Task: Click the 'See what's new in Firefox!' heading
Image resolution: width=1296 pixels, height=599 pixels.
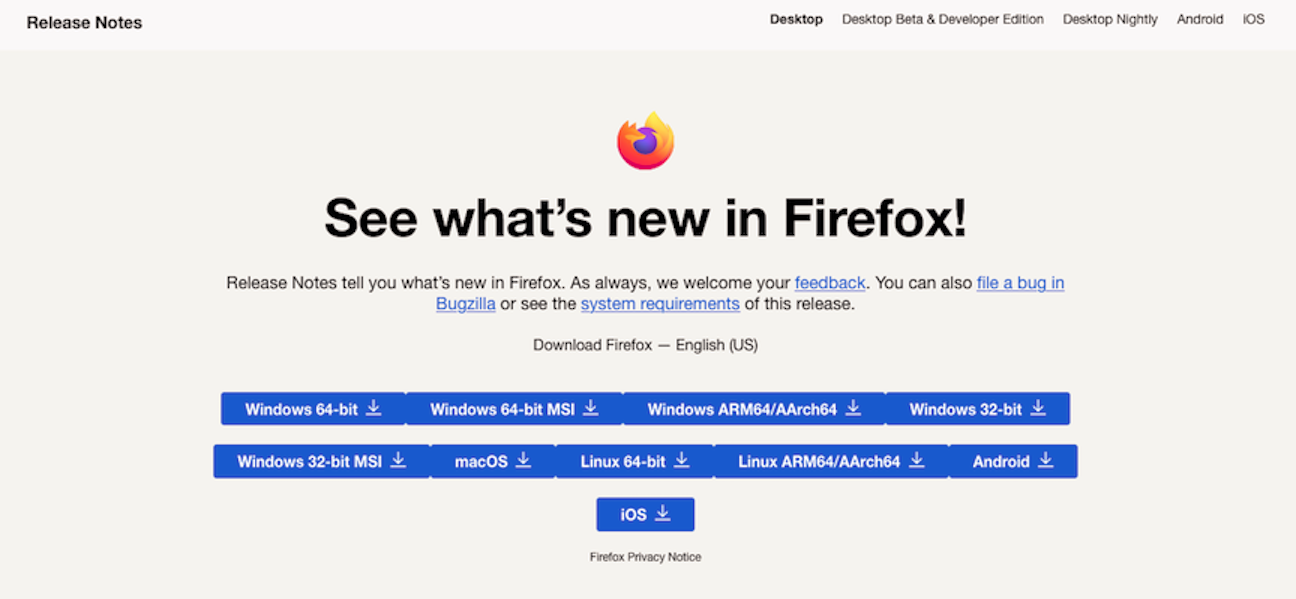Action: (646, 217)
